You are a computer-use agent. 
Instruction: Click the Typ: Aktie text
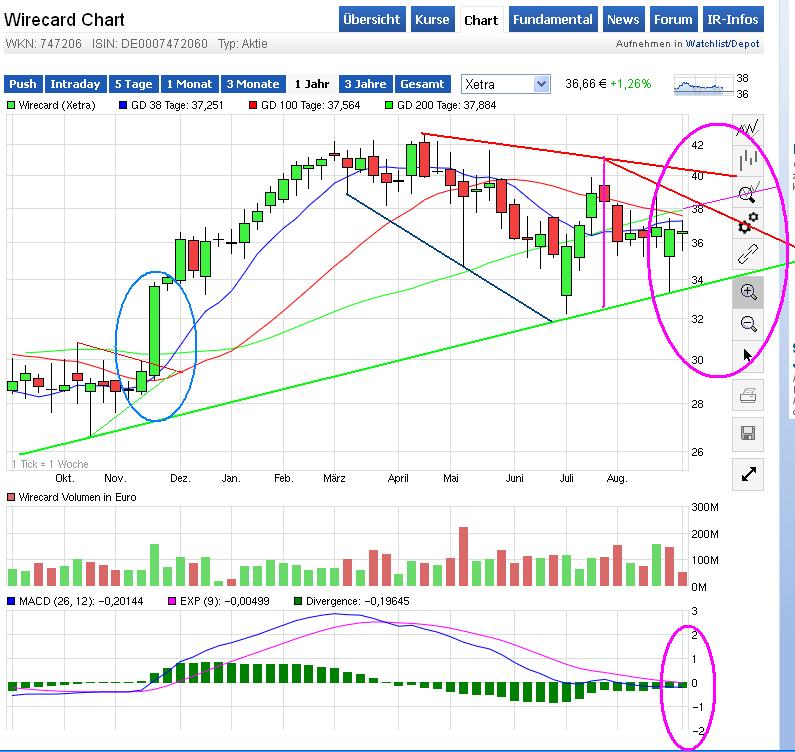242,44
